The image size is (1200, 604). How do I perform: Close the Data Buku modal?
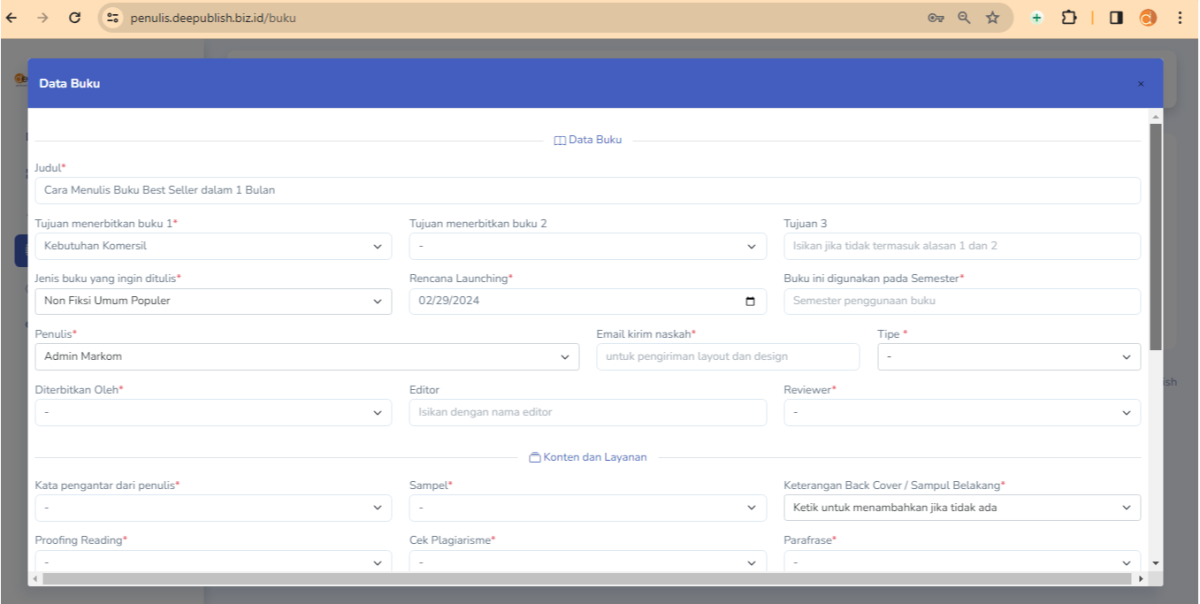1140,83
